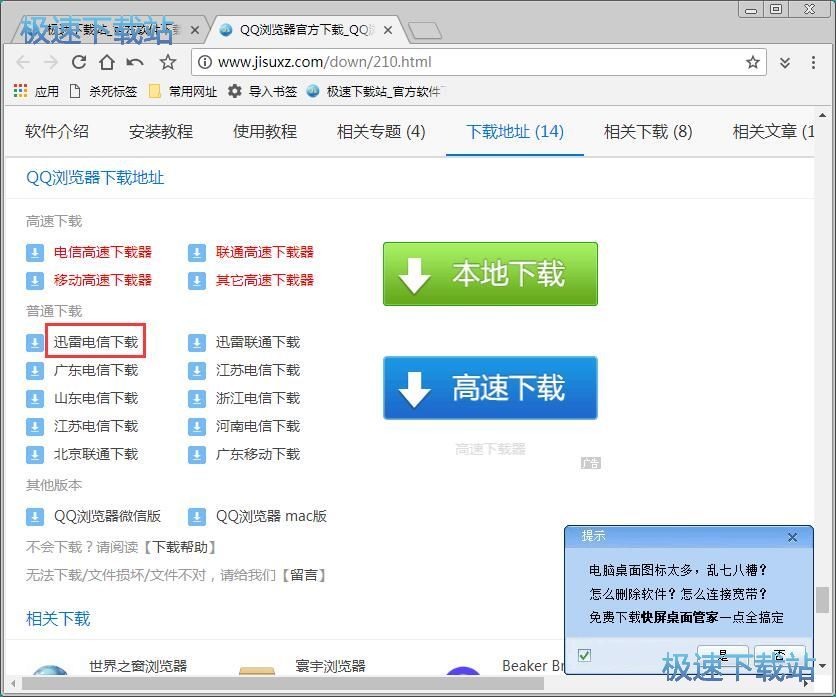
Task: Click download icon beside QQ浏览器微信版
Action: point(35,517)
